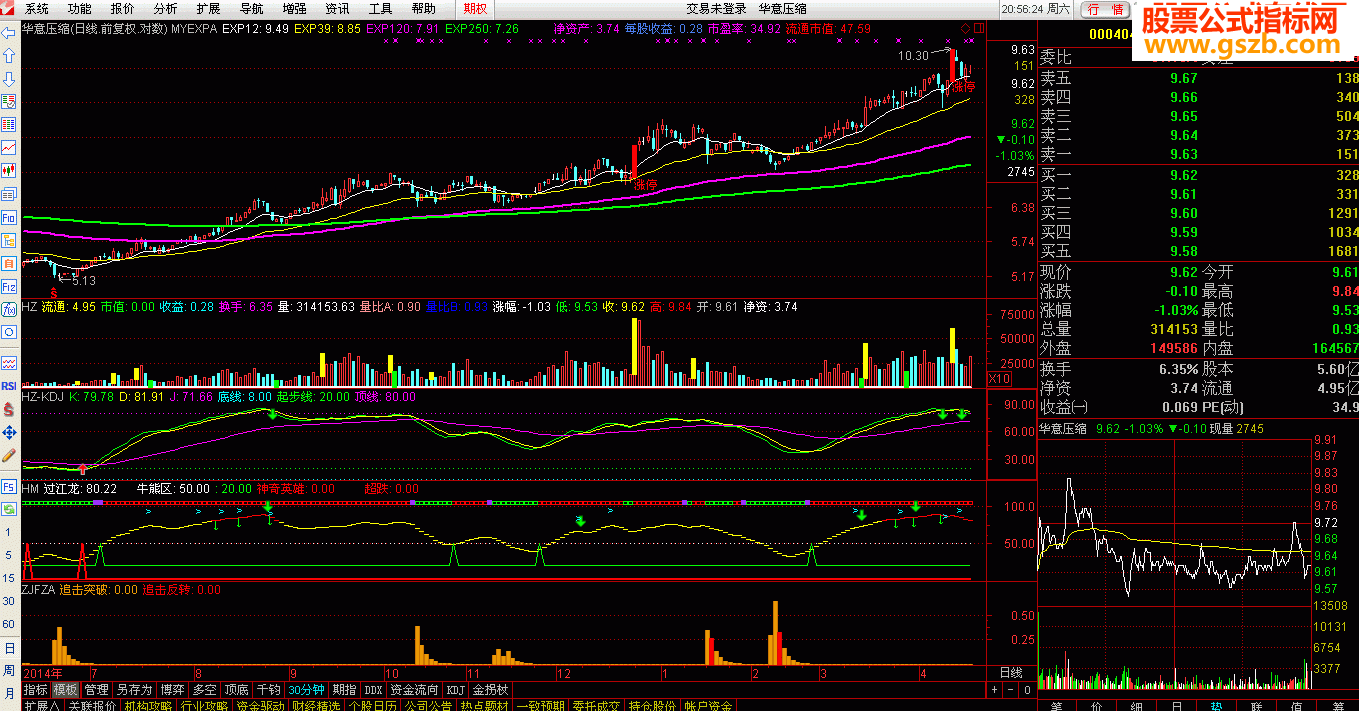The width and height of the screenshot is (1359, 711).
Task: Open the 行业攻略 bottom tab
Action: tap(204, 705)
